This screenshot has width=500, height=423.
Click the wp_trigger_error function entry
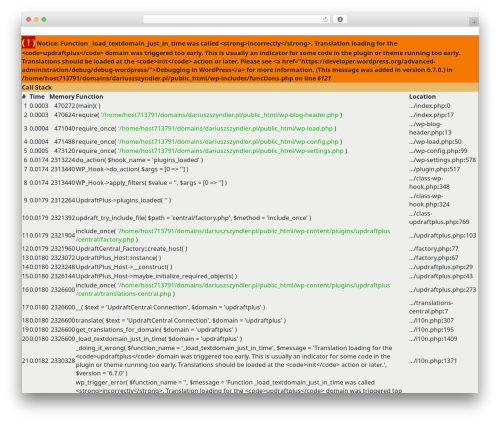pyautogui.click(x=239, y=386)
